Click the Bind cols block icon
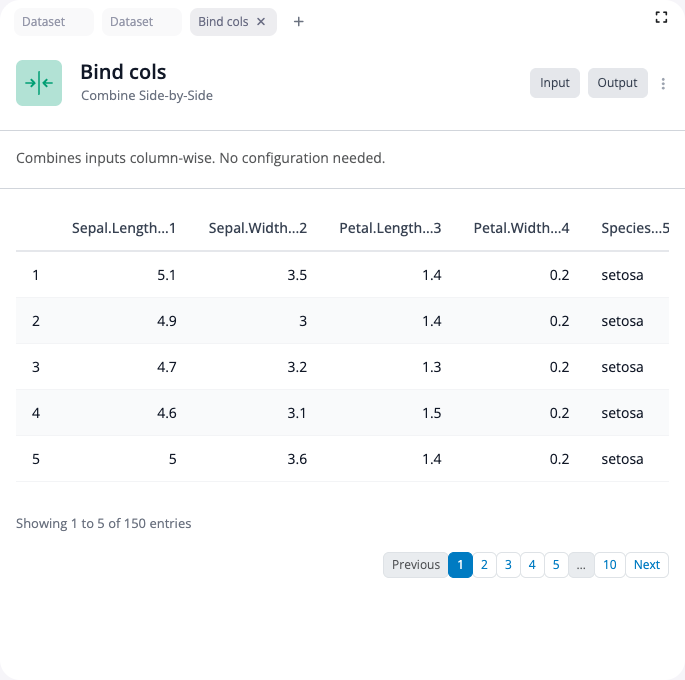 (x=39, y=83)
